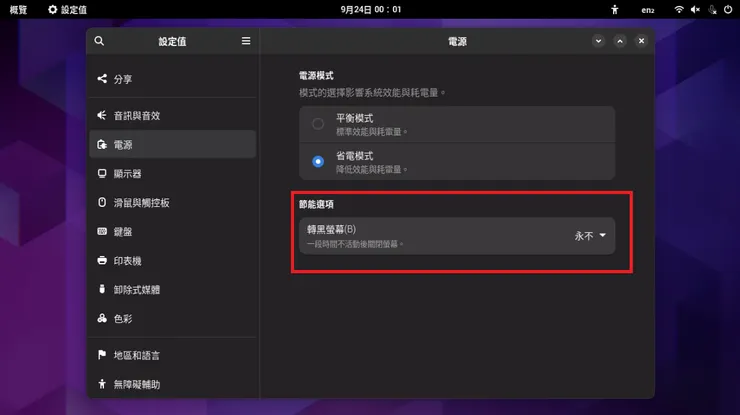
Task: Open 色彩 settings panel
Action: click(173, 319)
